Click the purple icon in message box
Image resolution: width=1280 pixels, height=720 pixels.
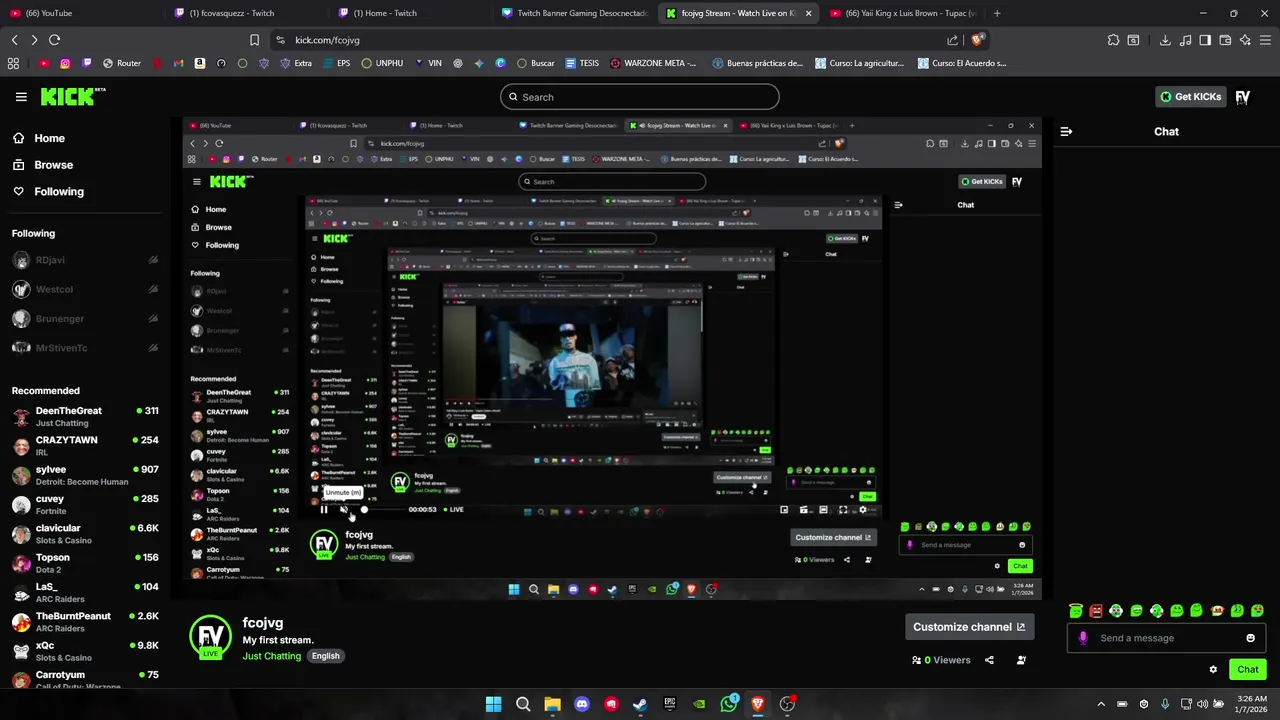[x=1083, y=638]
